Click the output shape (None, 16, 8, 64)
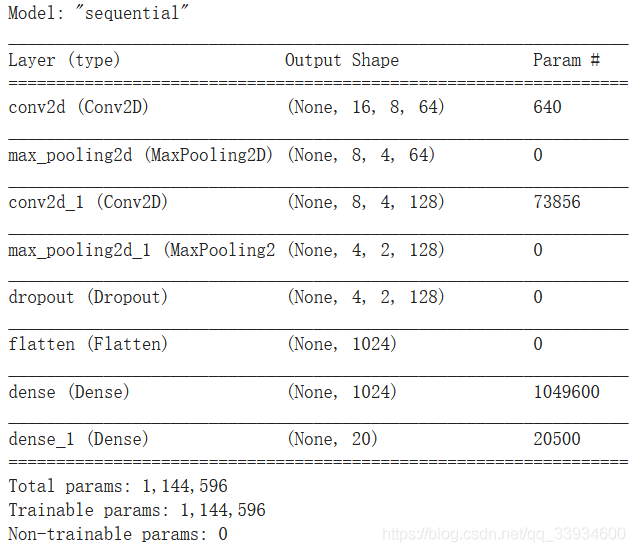 coord(366,107)
